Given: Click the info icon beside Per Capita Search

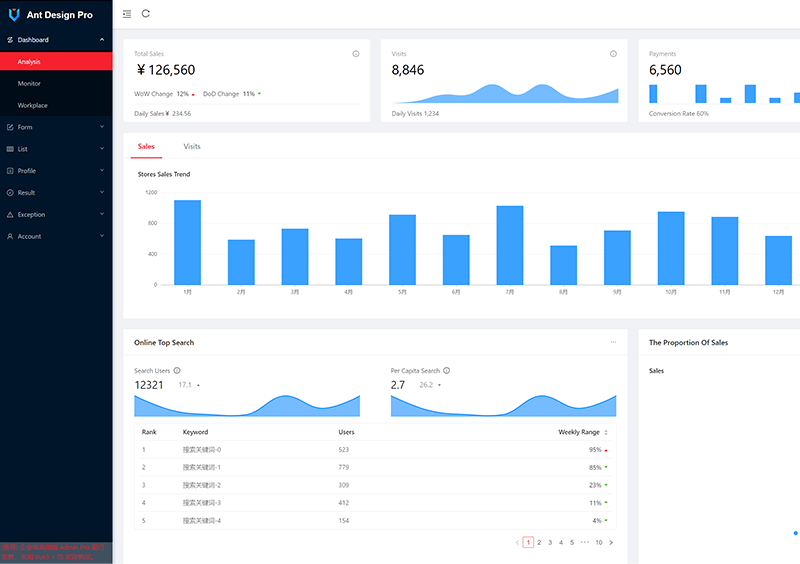Looking at the screenshot, I should [x=446, y=370].
